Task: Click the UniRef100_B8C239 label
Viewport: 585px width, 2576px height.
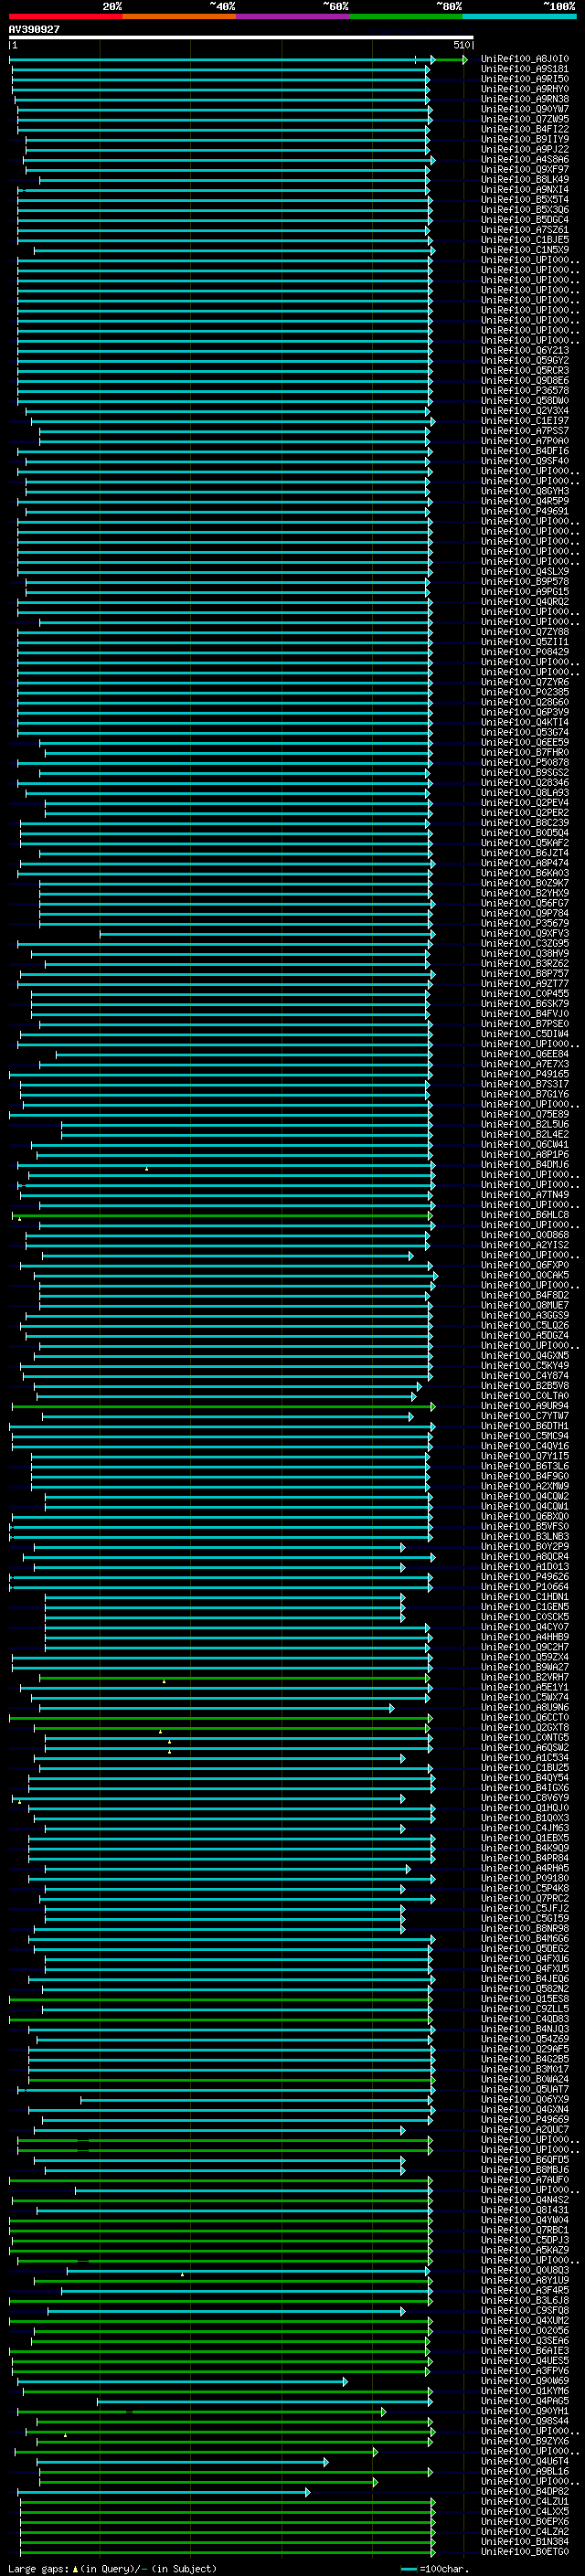Action: (525, 822)
